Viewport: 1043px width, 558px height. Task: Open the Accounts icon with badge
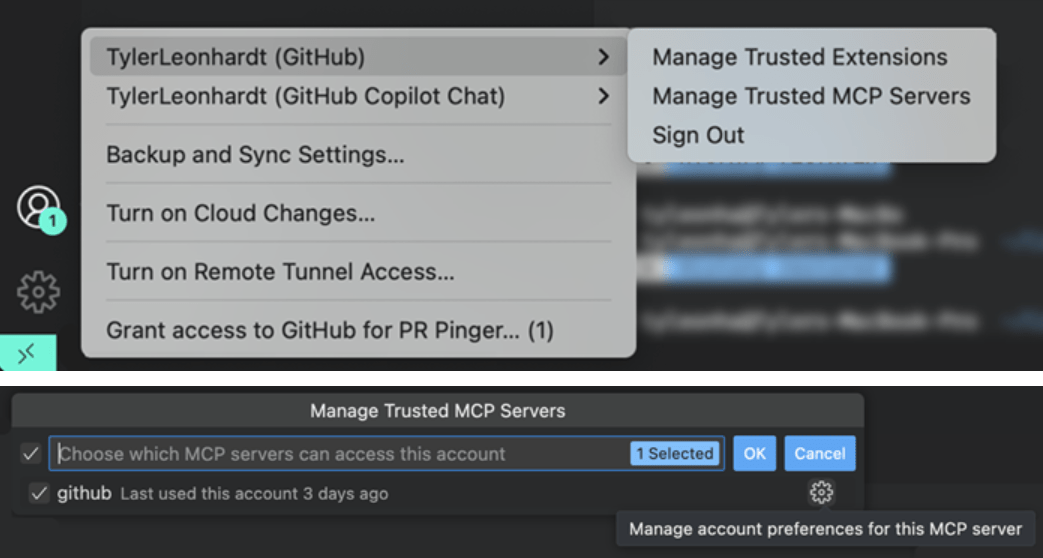[x=39, y=208]
